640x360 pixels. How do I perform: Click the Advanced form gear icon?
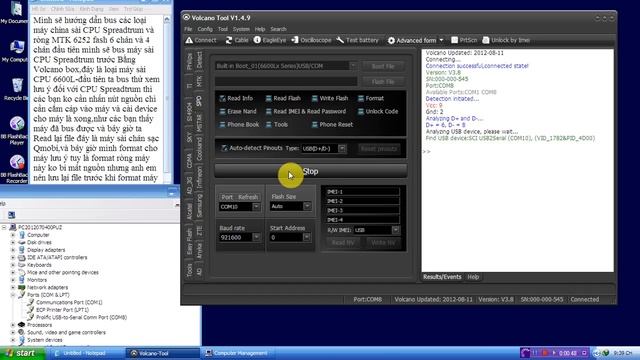tap(391, 40)
